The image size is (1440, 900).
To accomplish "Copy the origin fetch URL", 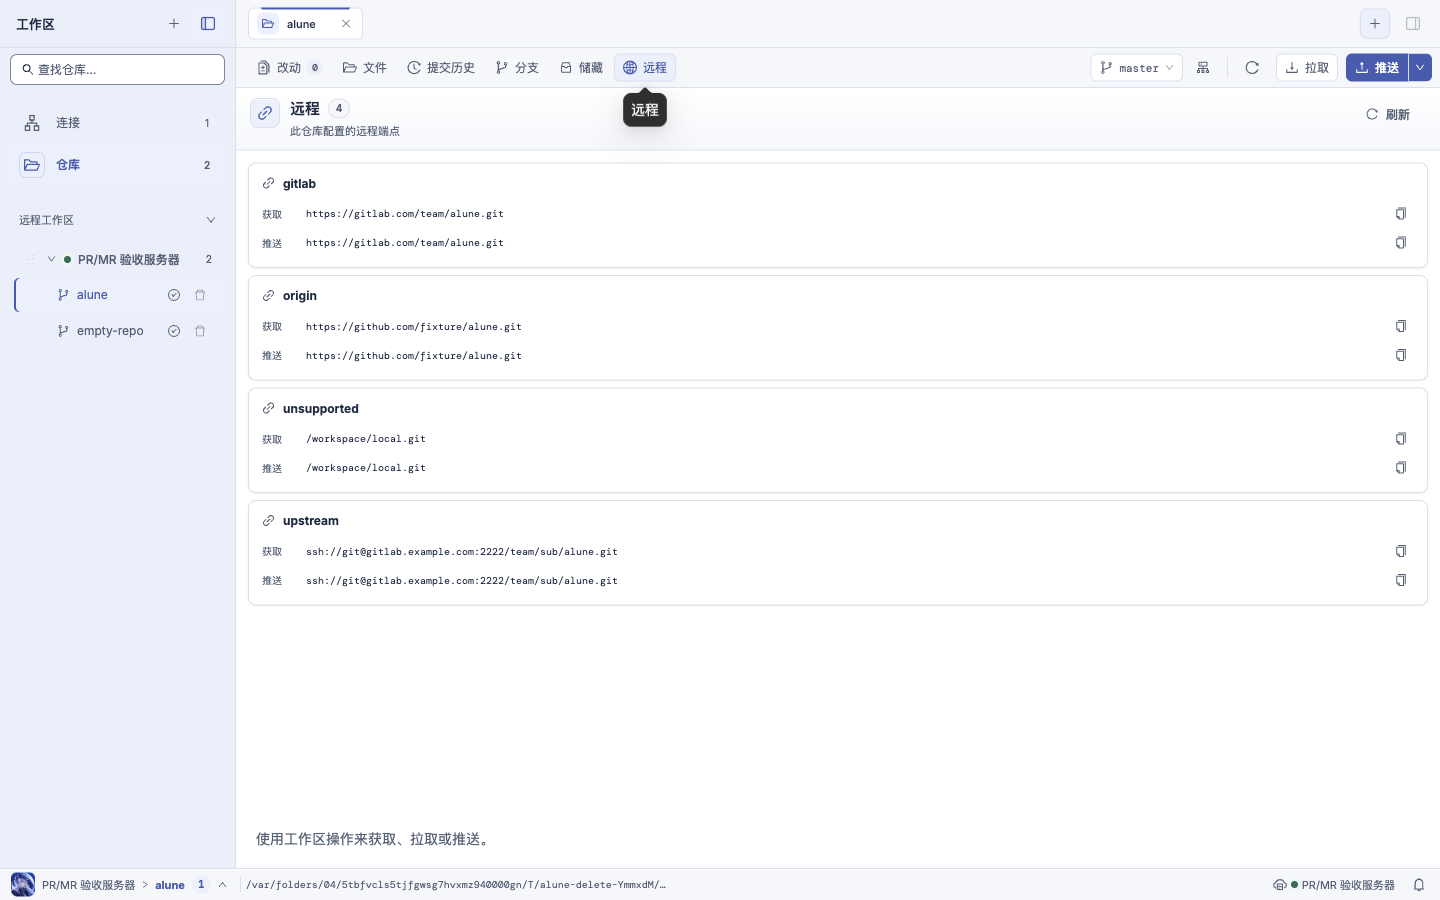I will click(x=1401, y=326).
